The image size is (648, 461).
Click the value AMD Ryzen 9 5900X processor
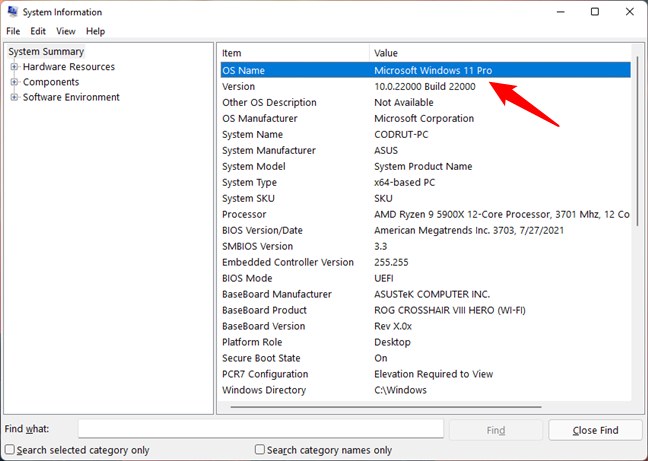[502, 214]
